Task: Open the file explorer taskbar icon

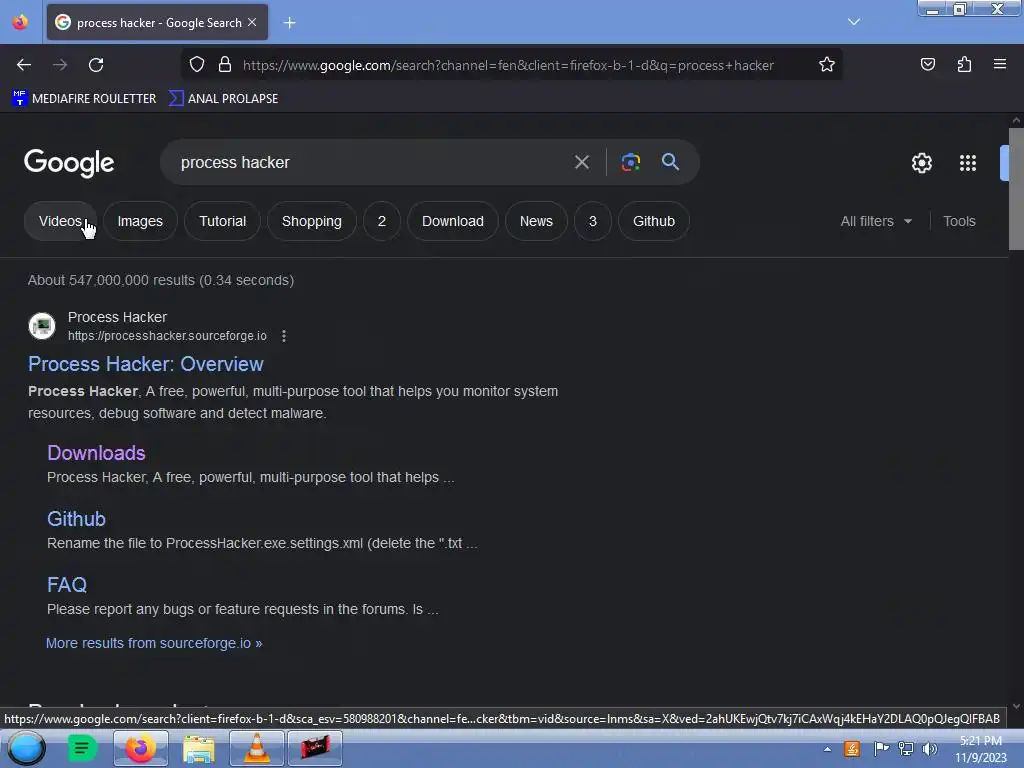Action: tap(199, 748)
